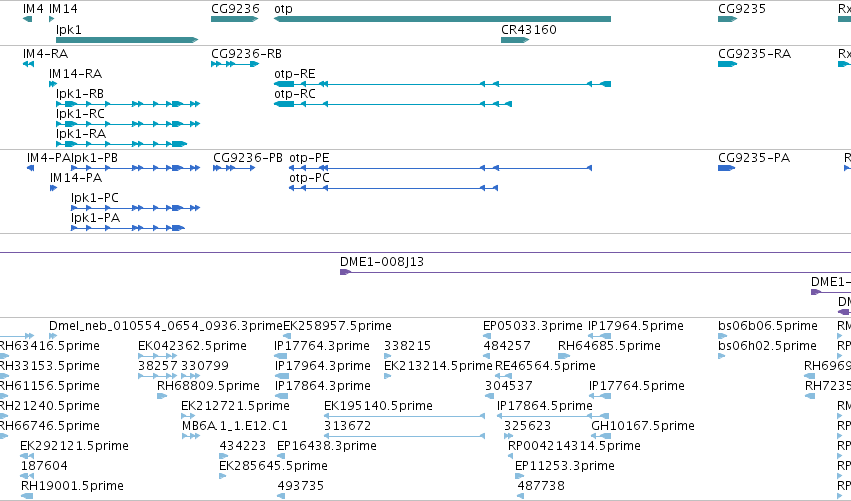Select the 484257 EST label
The width and height of the screenshot is (851, 501).
pyautogui.click(x=507, y=346)
